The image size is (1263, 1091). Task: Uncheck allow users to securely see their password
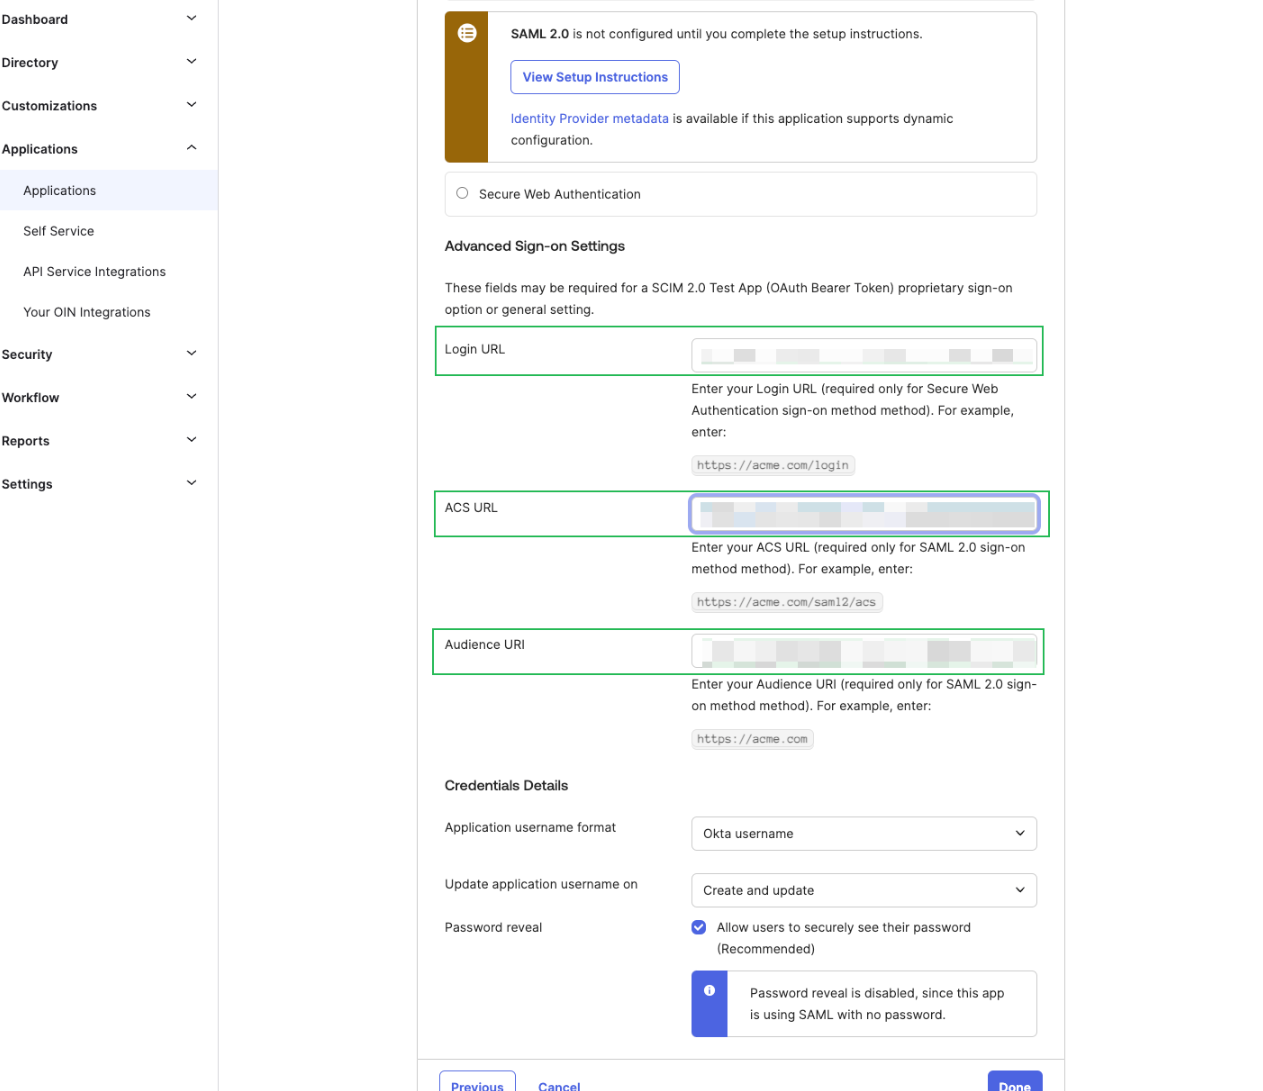pyautogui.click(x=698, y=927)
